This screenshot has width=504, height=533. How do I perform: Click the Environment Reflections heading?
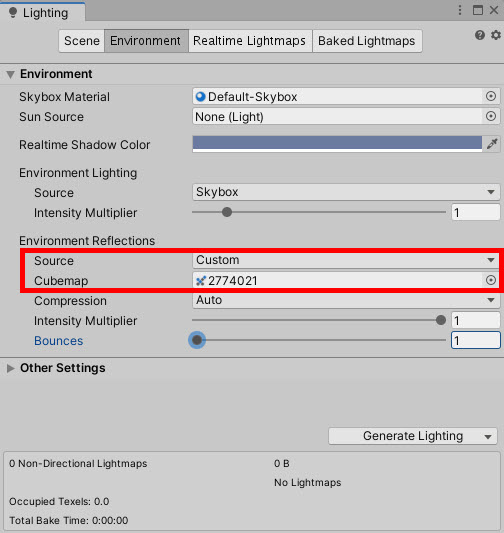tap(87, 241)
